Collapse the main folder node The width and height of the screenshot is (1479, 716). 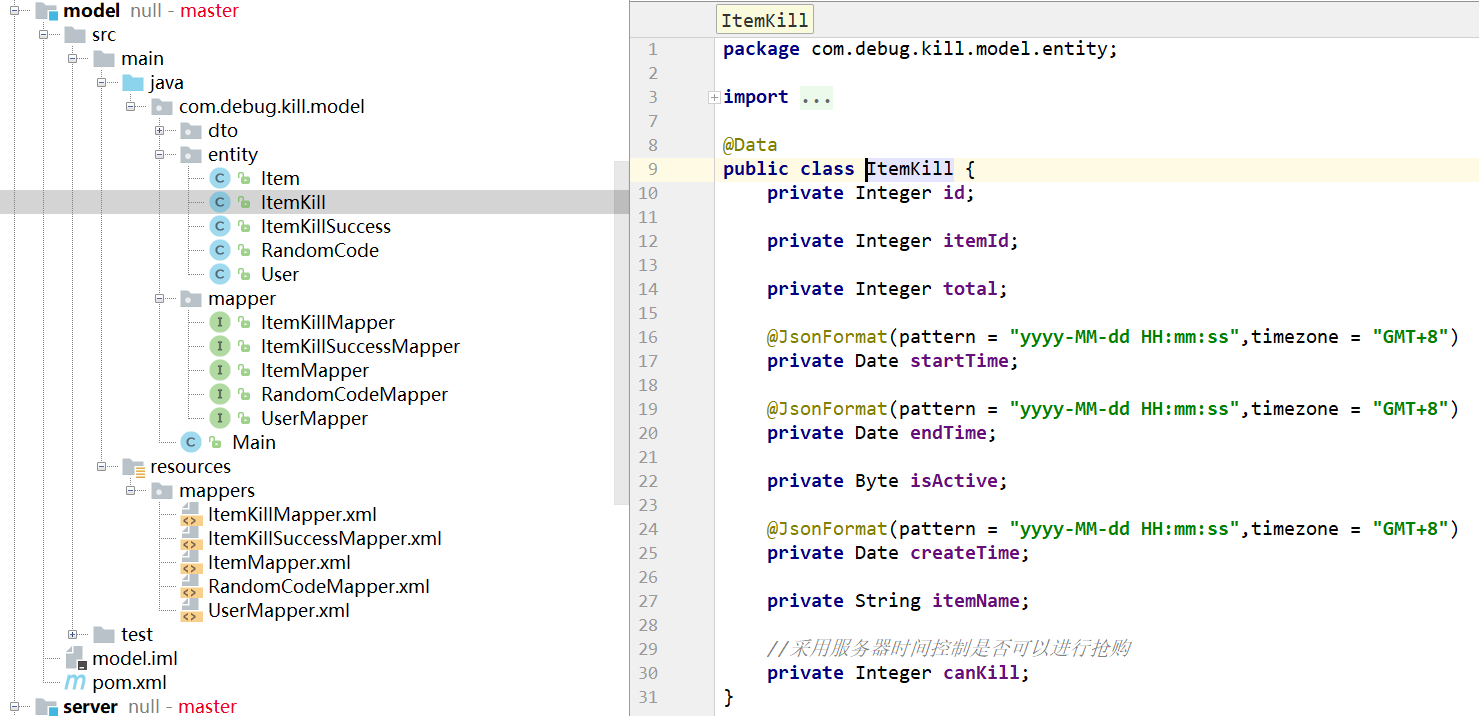point(73,58)
